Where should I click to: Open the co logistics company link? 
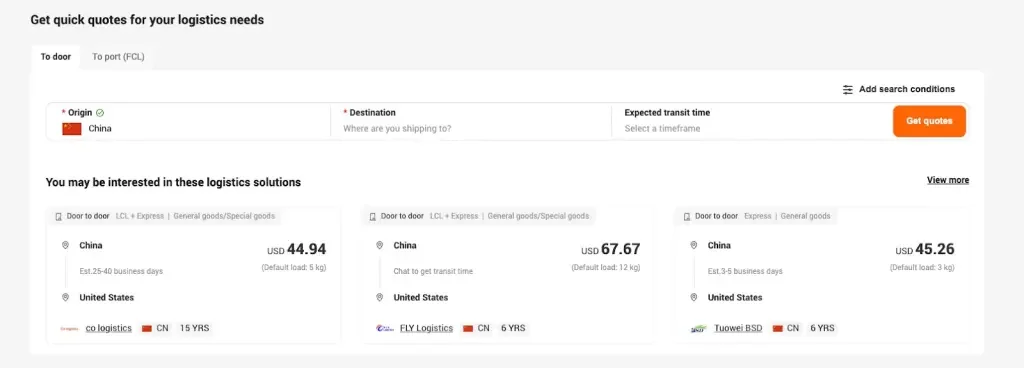pos(108,328)
